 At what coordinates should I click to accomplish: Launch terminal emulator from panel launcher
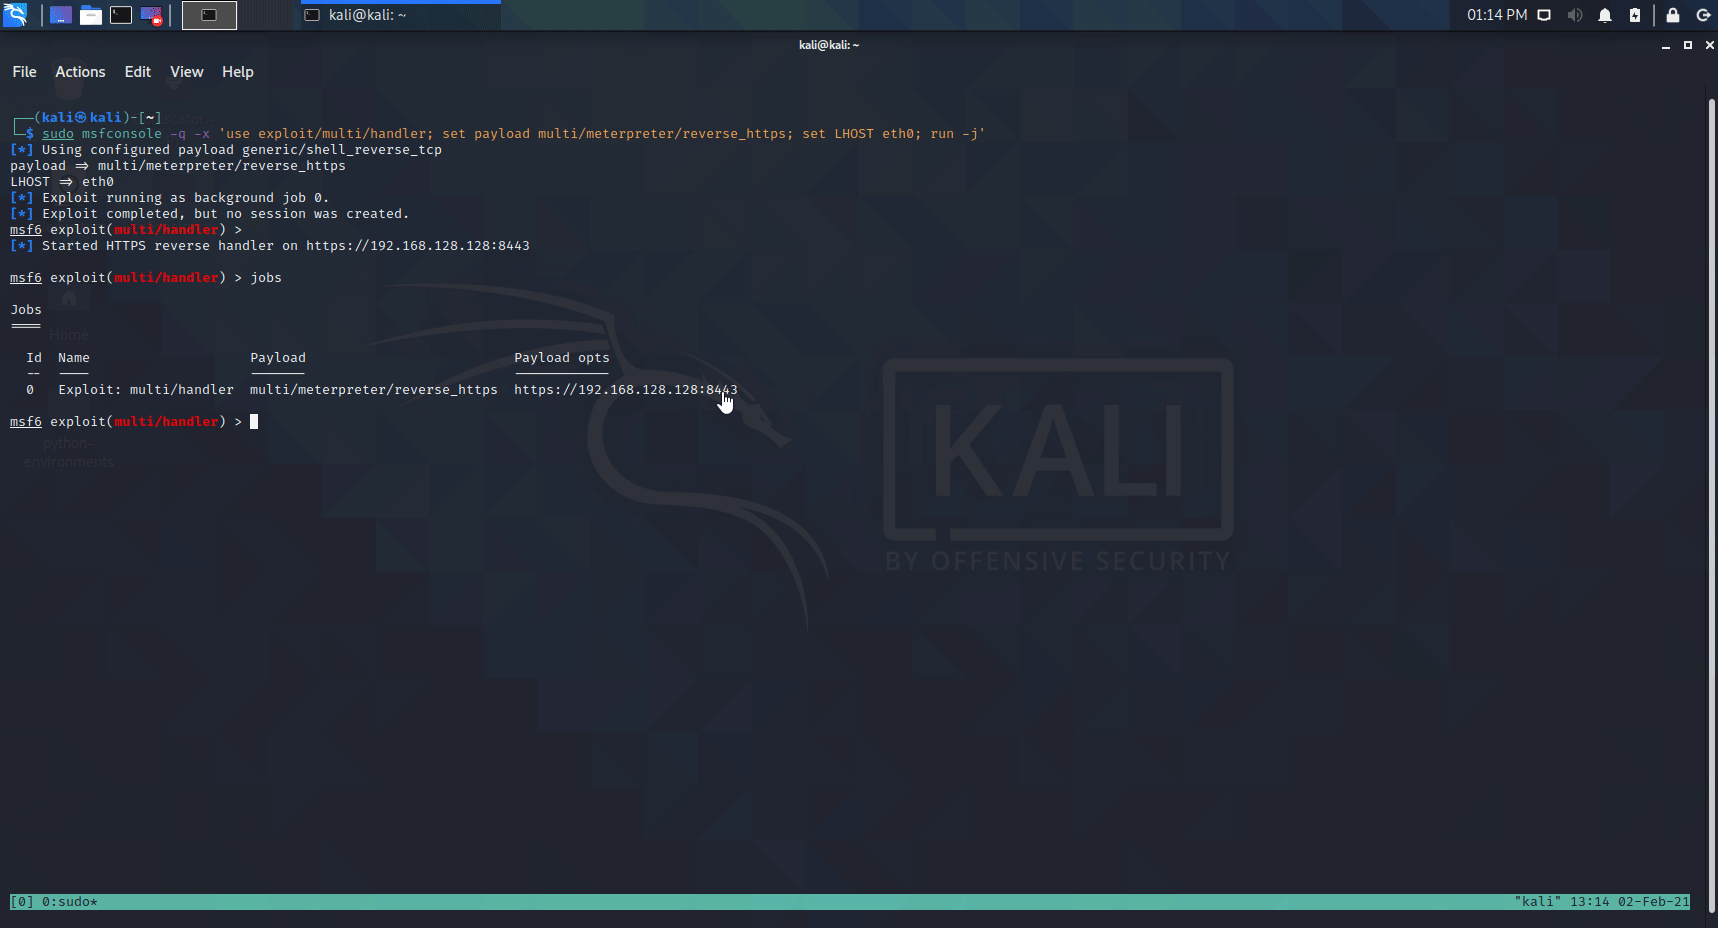[121, 15]
